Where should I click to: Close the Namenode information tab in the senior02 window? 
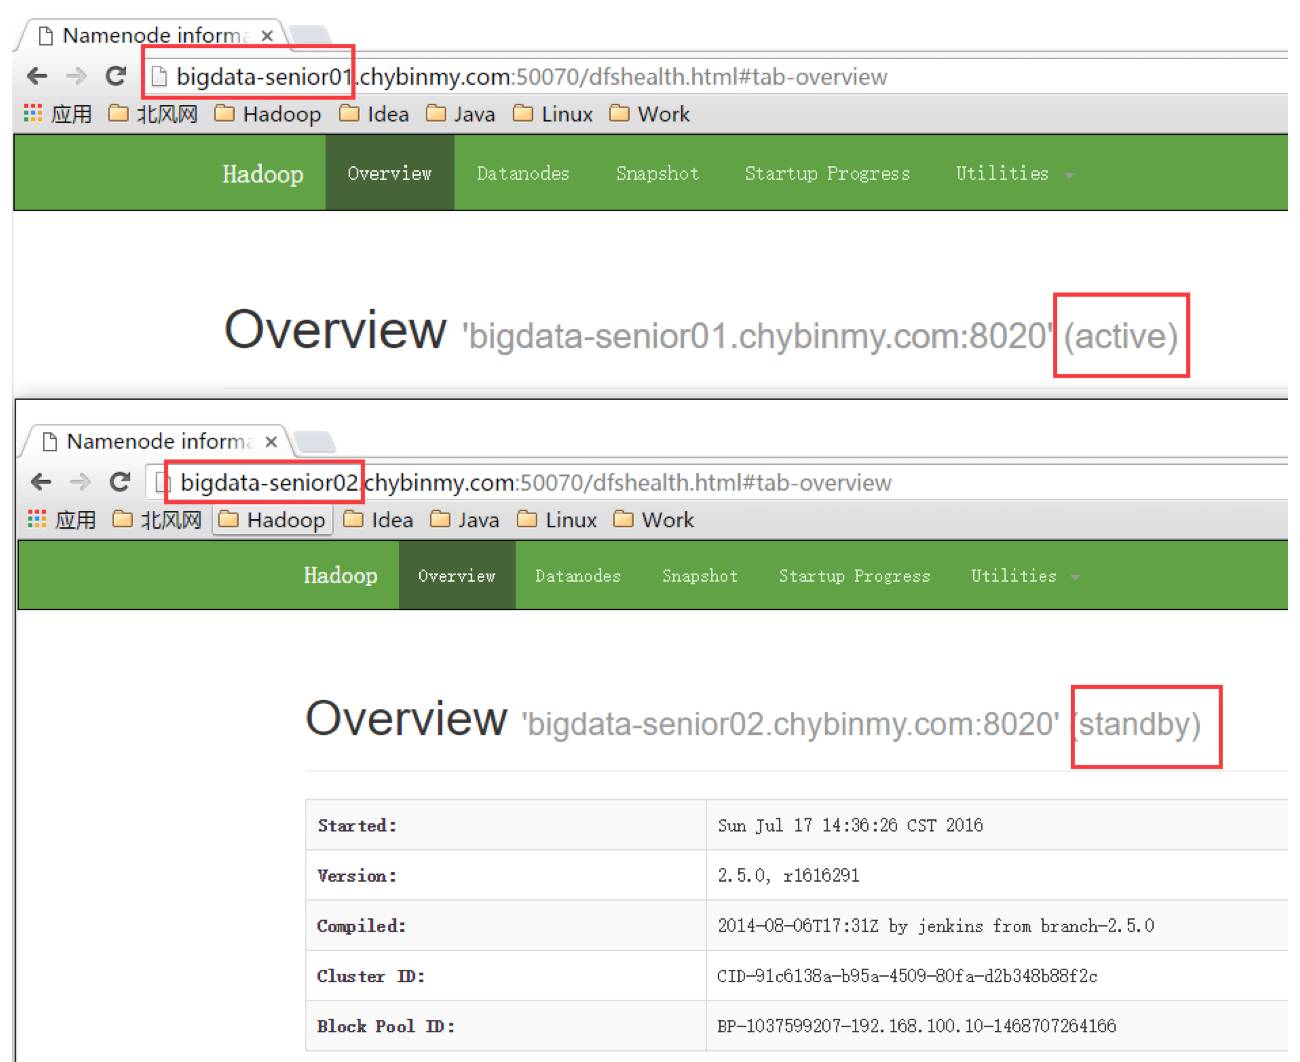click(x=271, y=441)
